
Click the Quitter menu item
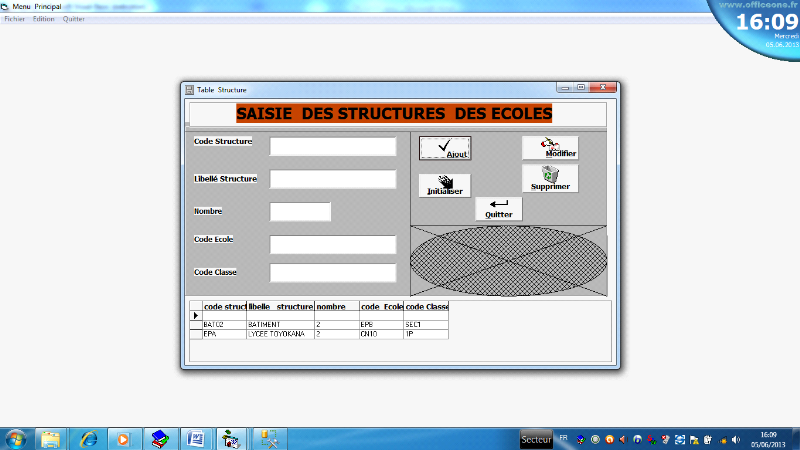tap(74, 19)
